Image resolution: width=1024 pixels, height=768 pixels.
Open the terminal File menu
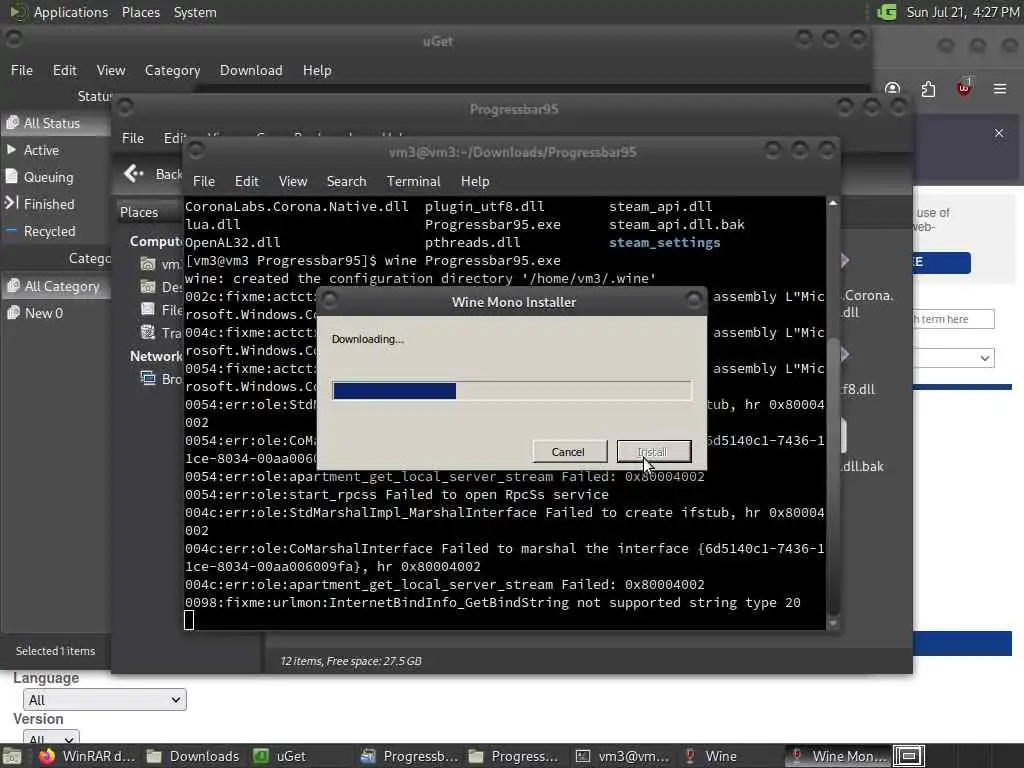click(204, 181)
